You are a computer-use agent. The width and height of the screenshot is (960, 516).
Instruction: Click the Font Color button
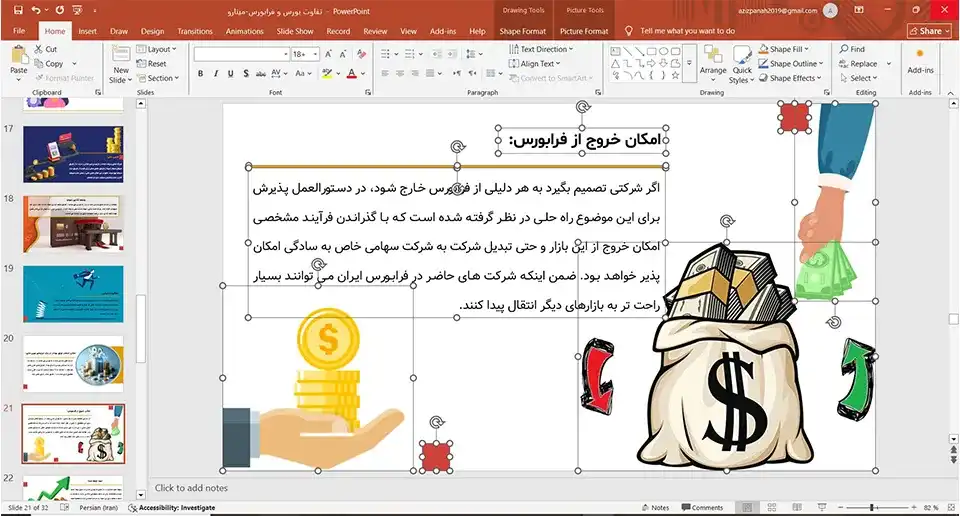click(351, 73)
